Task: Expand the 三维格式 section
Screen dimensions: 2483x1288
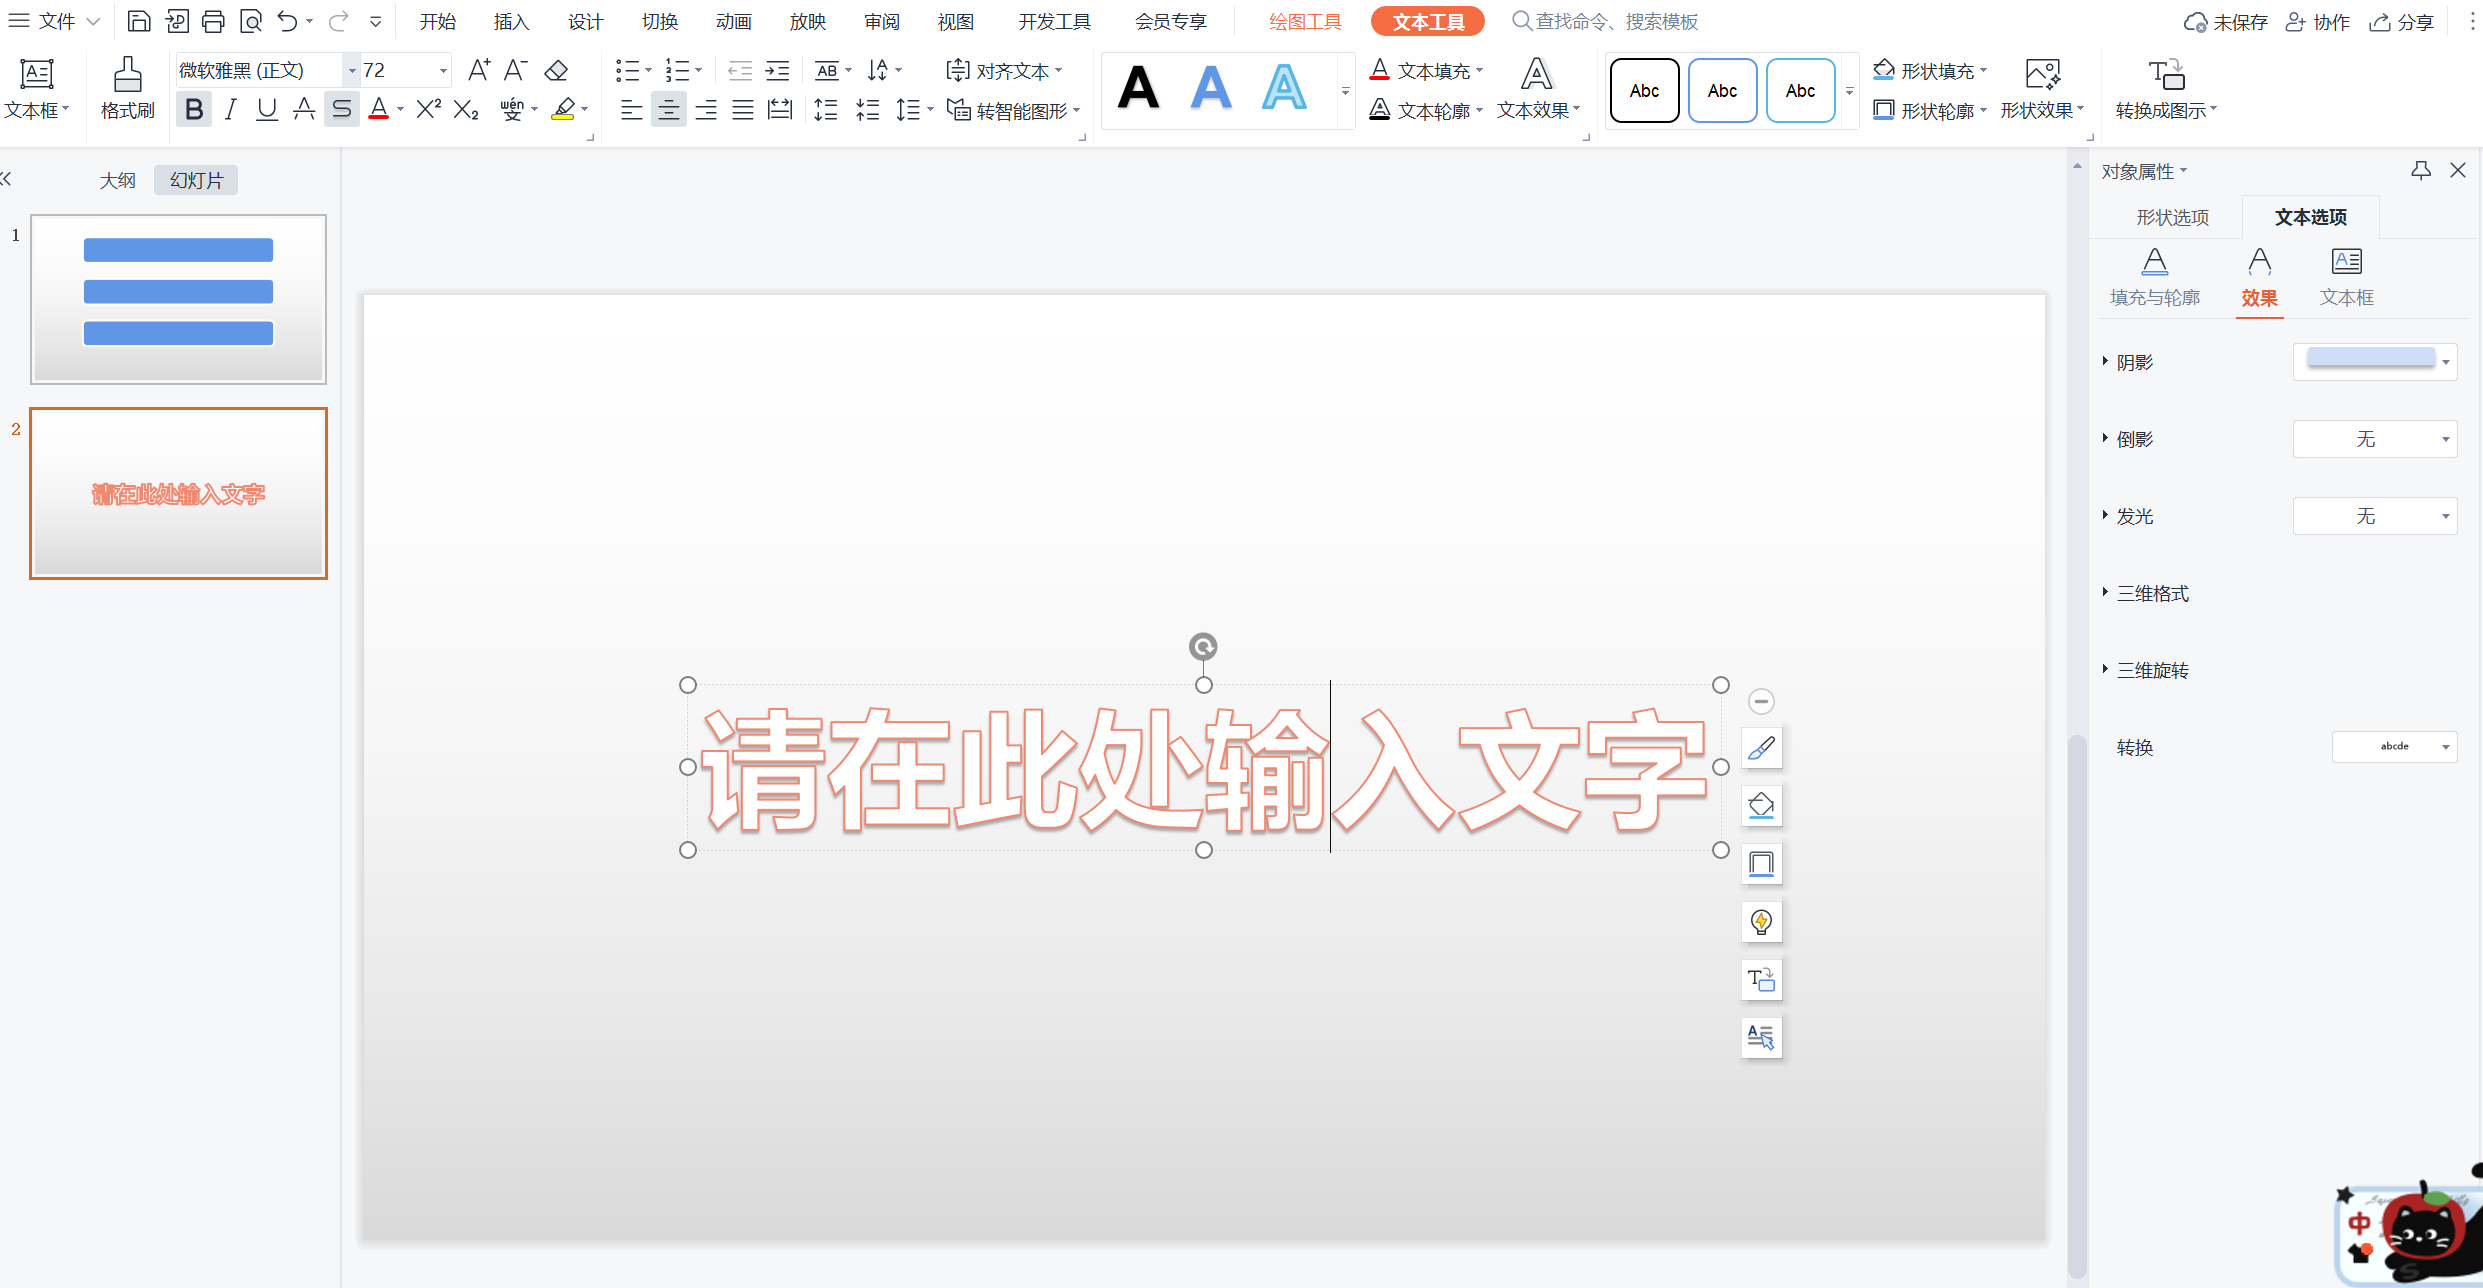Action: pyautogui.click(x=2152, y=593)
